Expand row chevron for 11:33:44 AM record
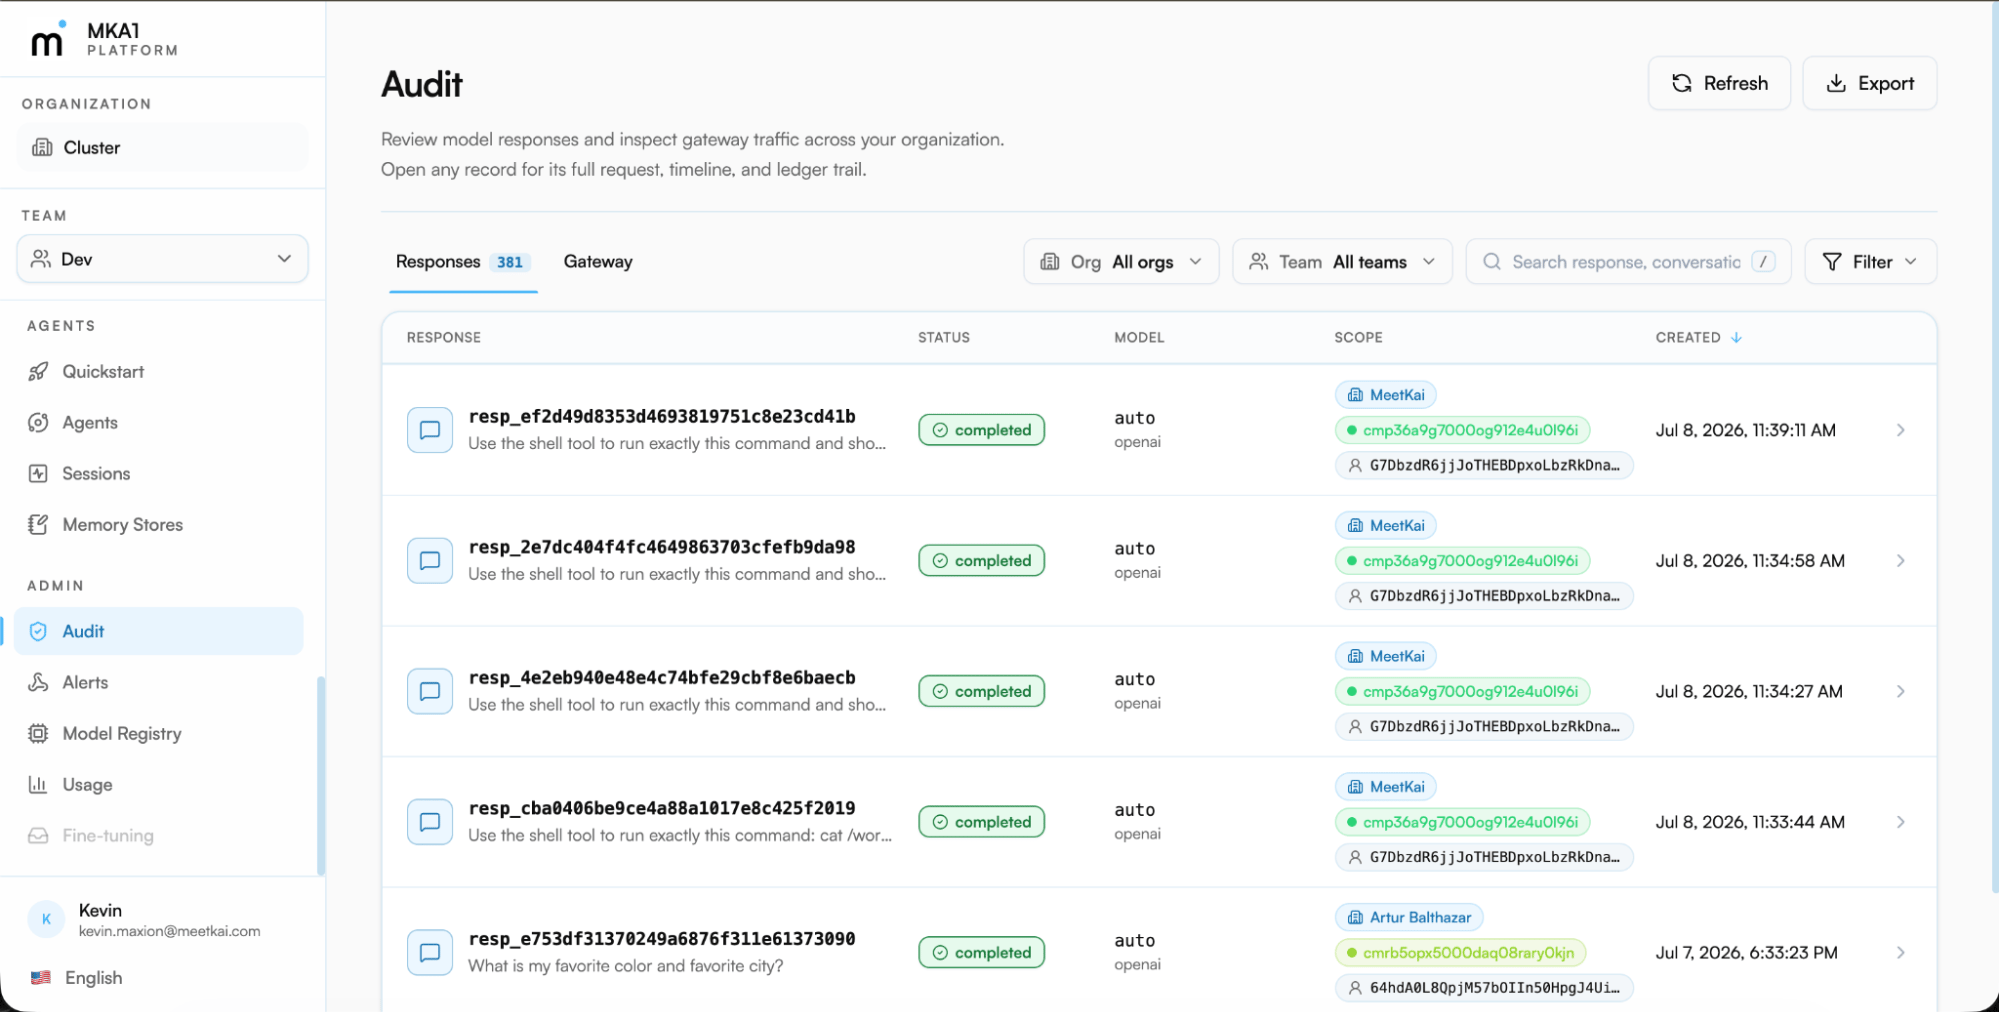1999x1013 pixels. 1900,822
